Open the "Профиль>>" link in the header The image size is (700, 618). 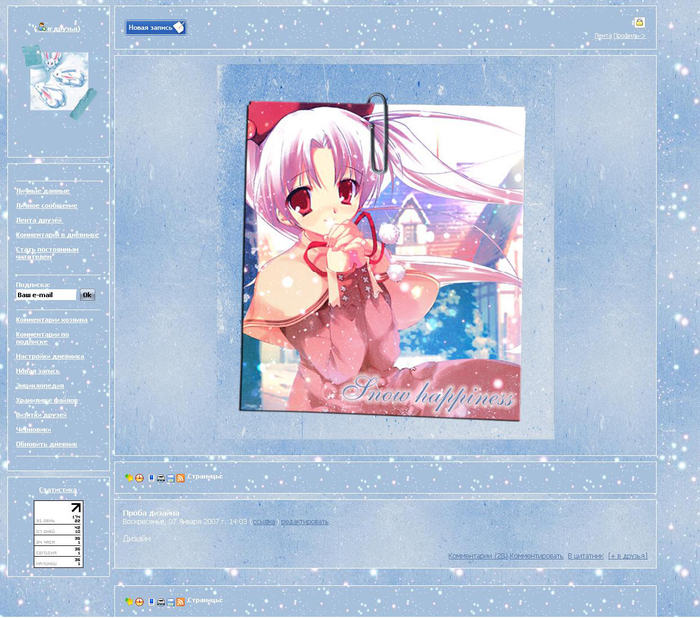[x=629, y=36]
